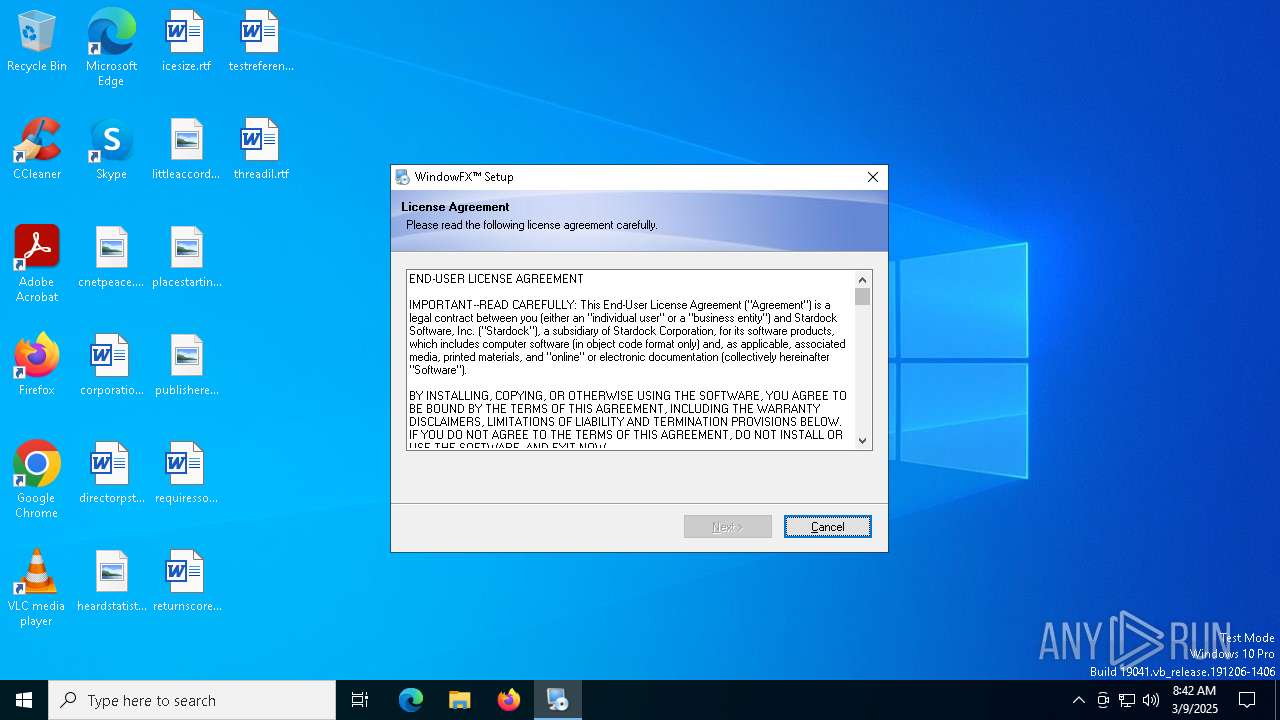Select the Adobe Acrobat desktop shortcut
This screenshot has width=1280, height=720.
pos(37,264)
